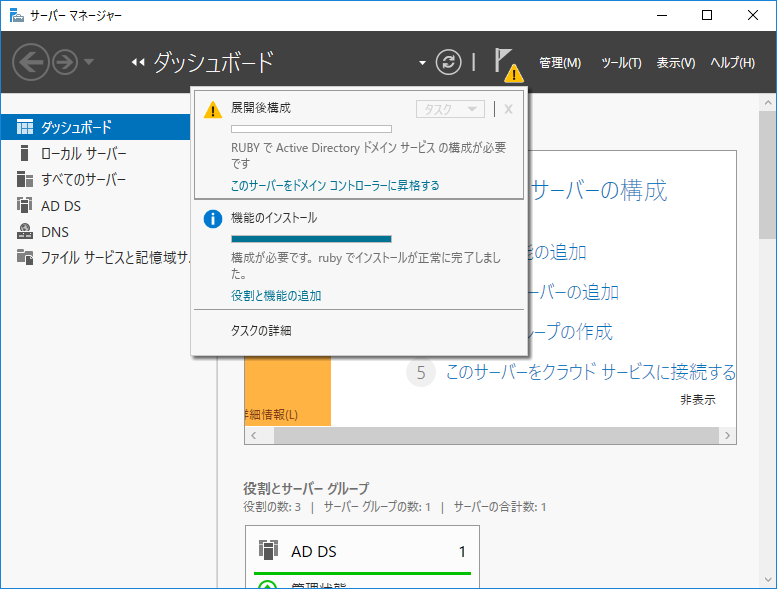This screenshot has width=777, height=589.
Task: Click the dashboard grid icon in sidebar
Action: (x=25, y=127)
